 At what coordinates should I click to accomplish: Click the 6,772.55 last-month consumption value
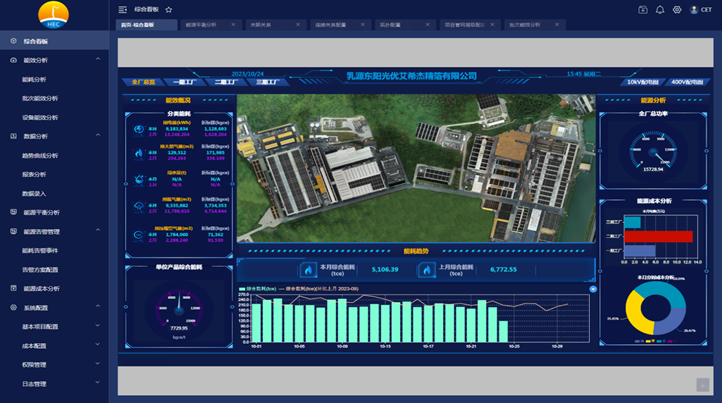[x=503, y=269]
